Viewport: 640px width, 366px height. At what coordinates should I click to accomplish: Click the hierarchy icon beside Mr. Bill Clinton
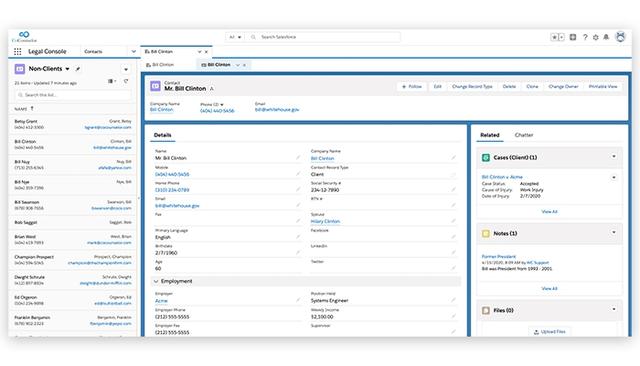[x=211, y=89]
